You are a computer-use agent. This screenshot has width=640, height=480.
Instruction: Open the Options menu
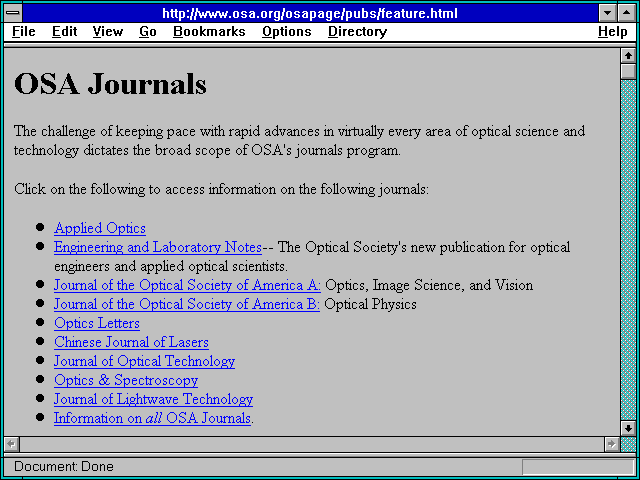(x=287, y=32)
